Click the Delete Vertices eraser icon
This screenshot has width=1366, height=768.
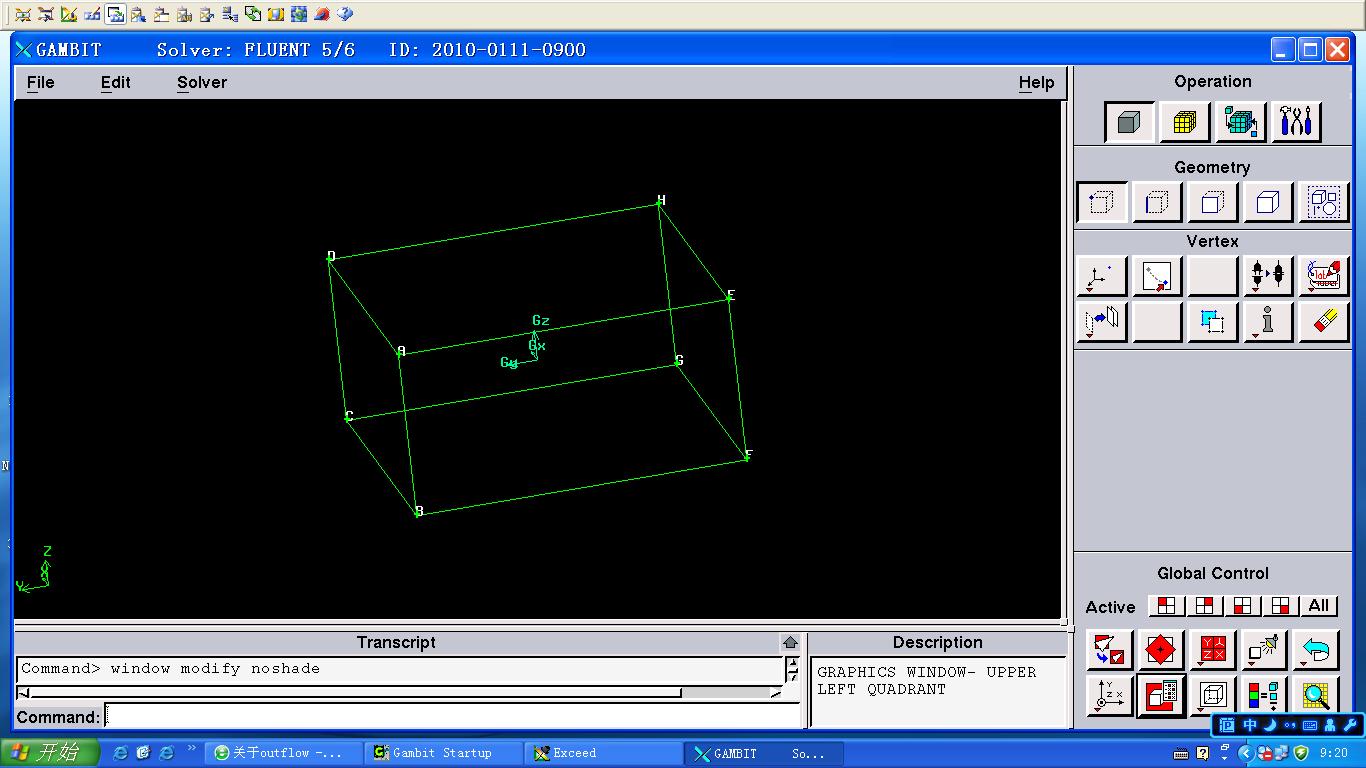(1323, 322)
